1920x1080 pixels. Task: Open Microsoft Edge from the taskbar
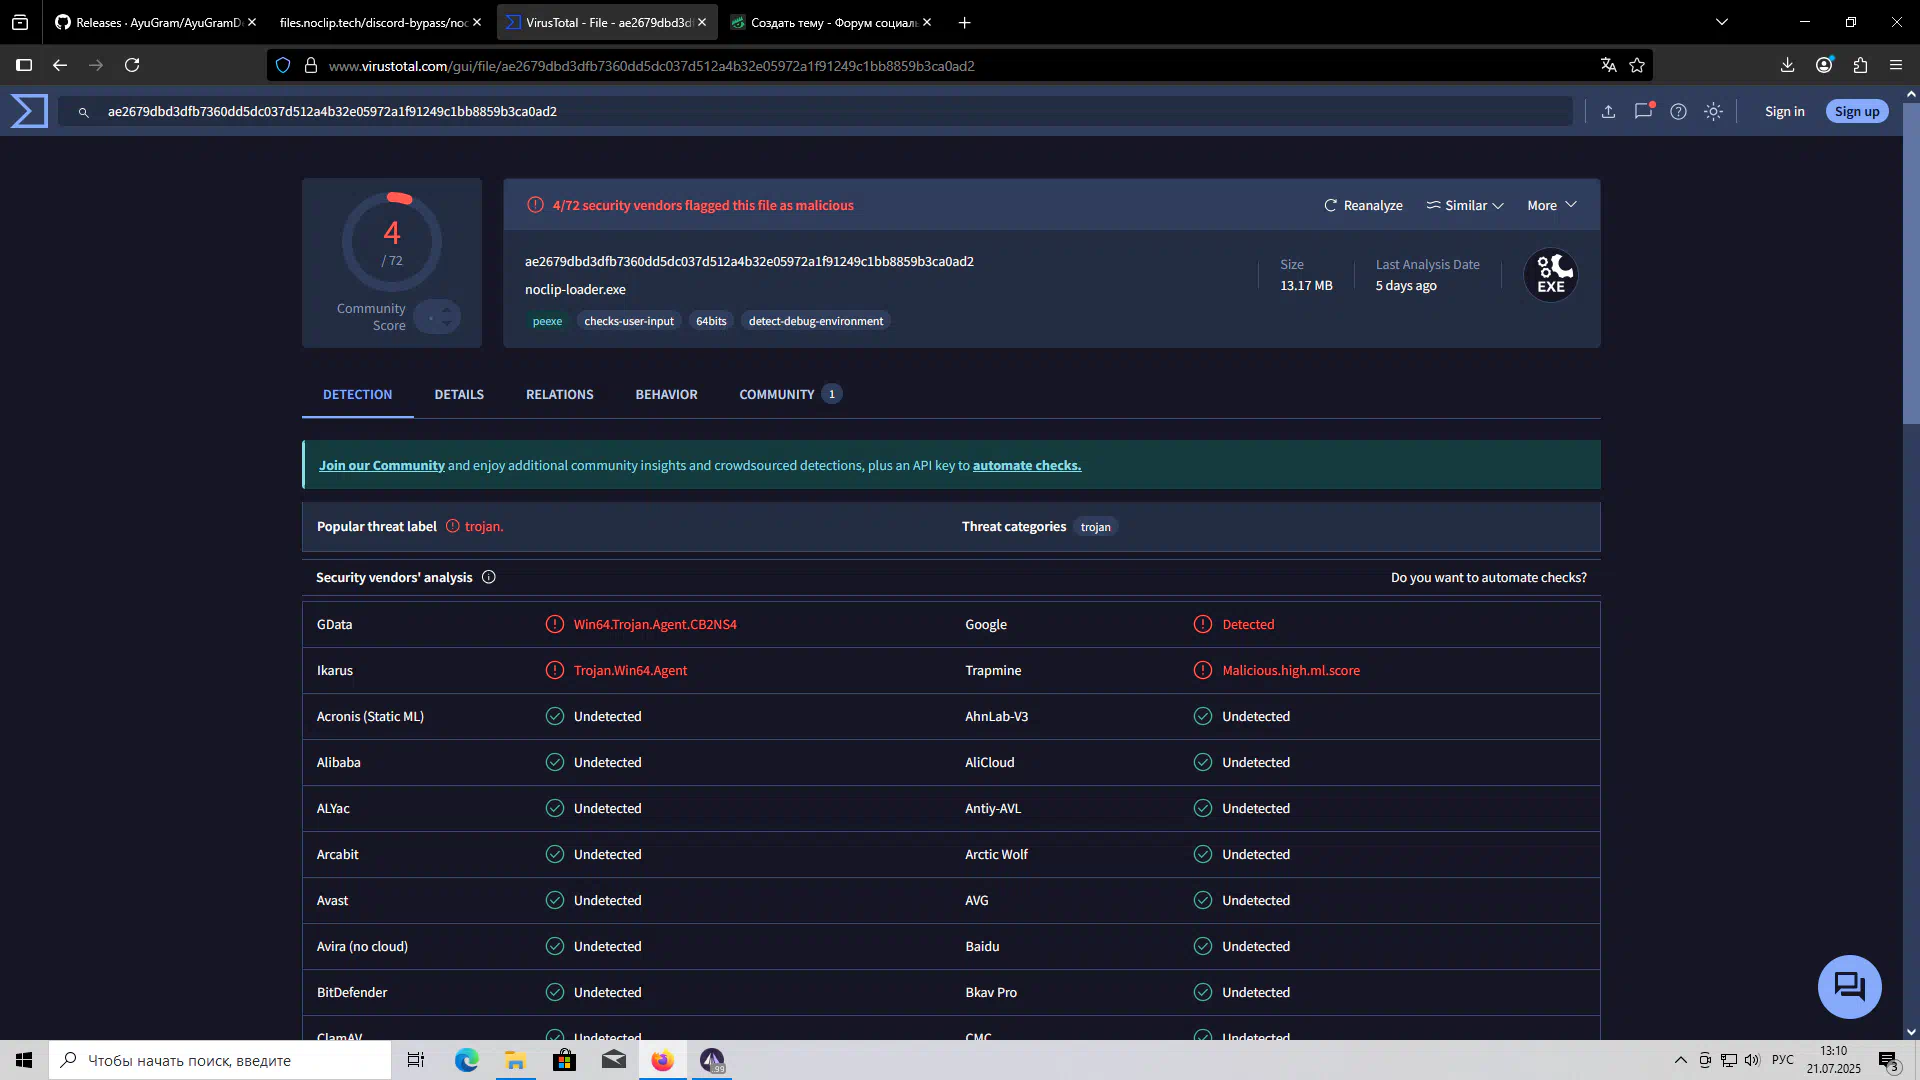[466, 1060]
